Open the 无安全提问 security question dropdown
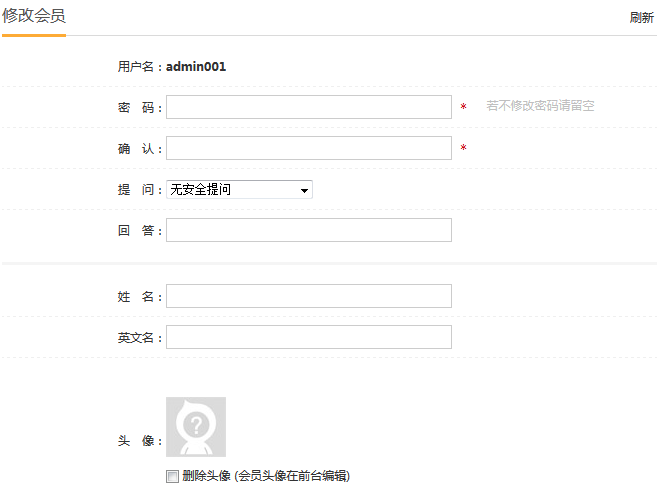The height and width of the screenshot is (491, 657). [240, 189]
